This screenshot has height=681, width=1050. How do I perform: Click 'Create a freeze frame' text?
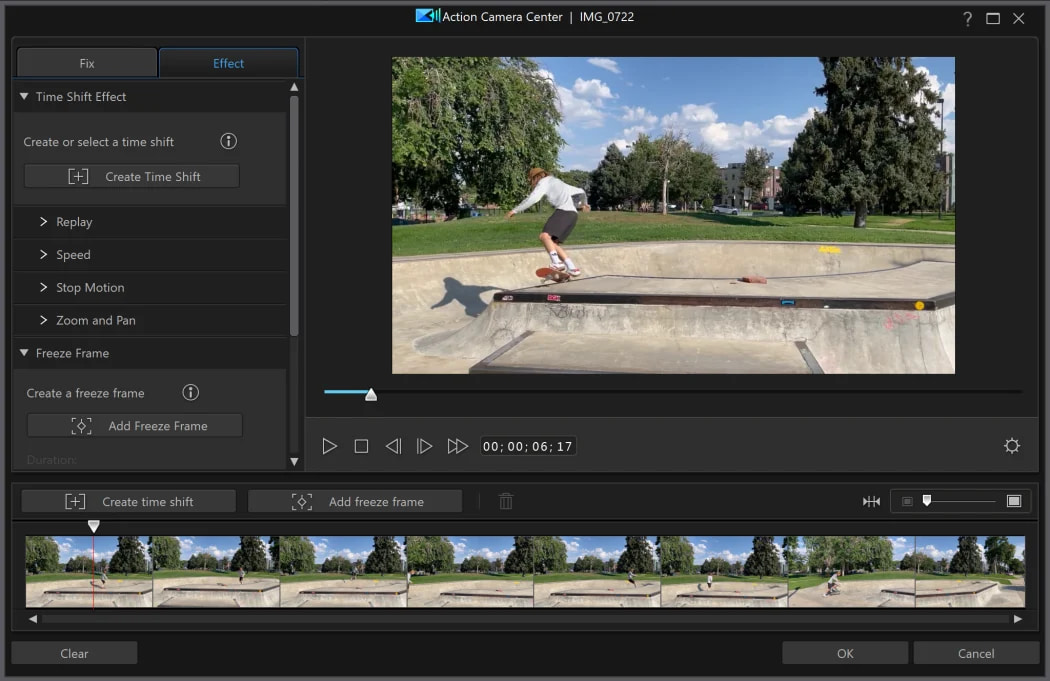coord(86,393)
